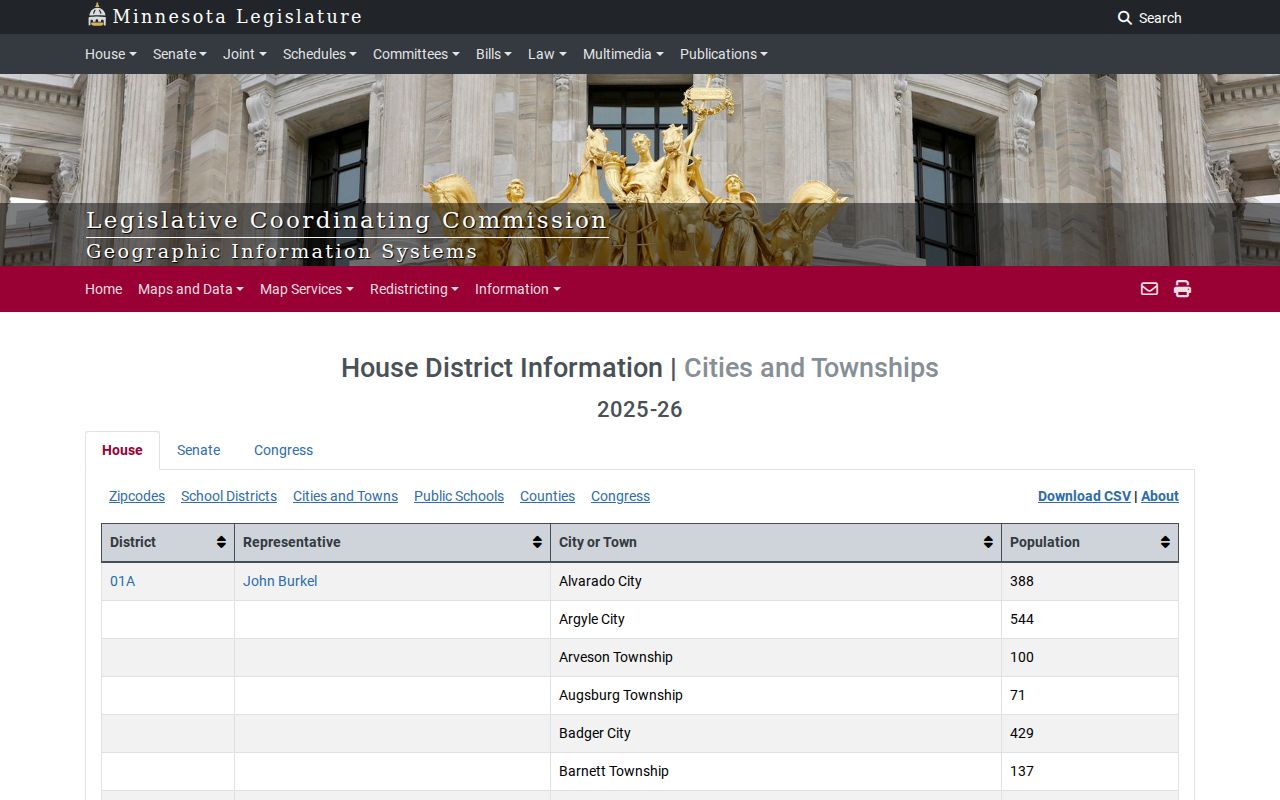Sort table by Representative column arrows
This screenshot has height=800, width=1280.
pos(537,542)
